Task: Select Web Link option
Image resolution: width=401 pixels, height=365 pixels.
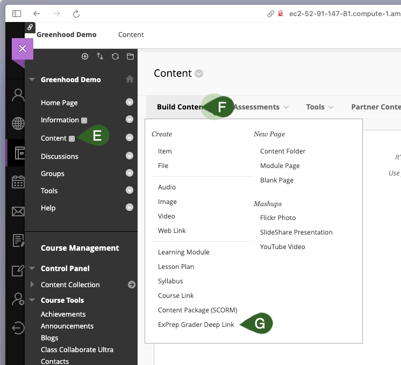Action: [x=172, y=230]
